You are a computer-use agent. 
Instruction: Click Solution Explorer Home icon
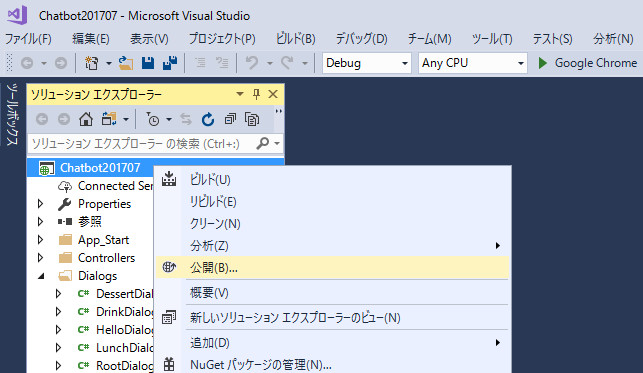(x=86, y=119)
